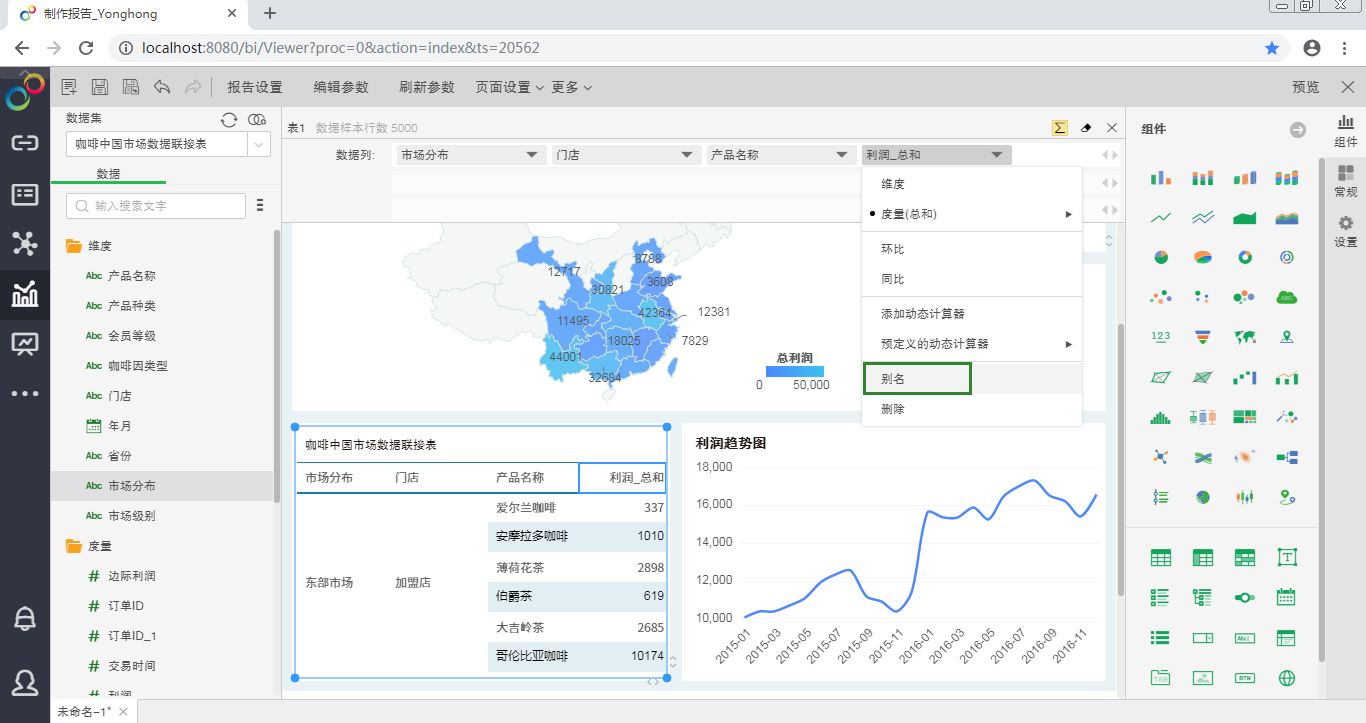Select the line chart component icon
This screenshot has width=1366, height=723.
(x=1161, y=217)
